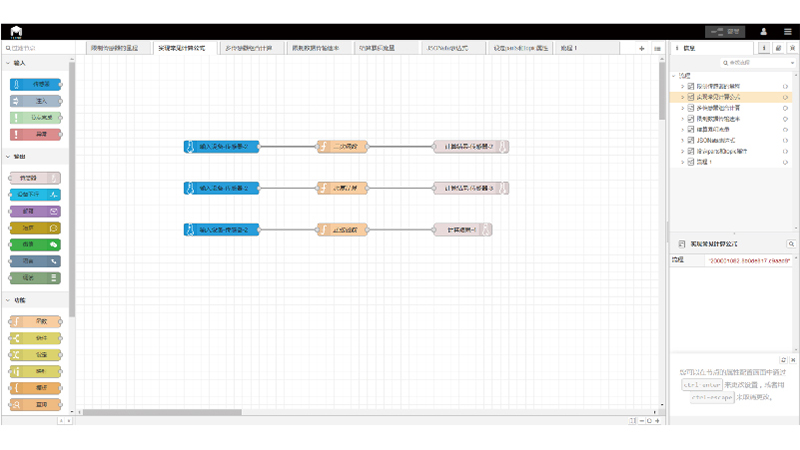Select the red exception node in palette
This screenshot has width=800, height=450.
[35, 135]
